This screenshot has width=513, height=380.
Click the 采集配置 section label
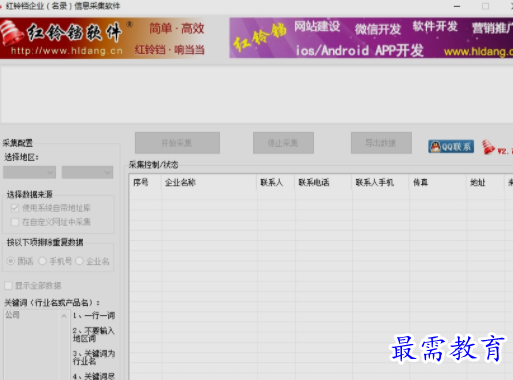(x=18, y=143)
